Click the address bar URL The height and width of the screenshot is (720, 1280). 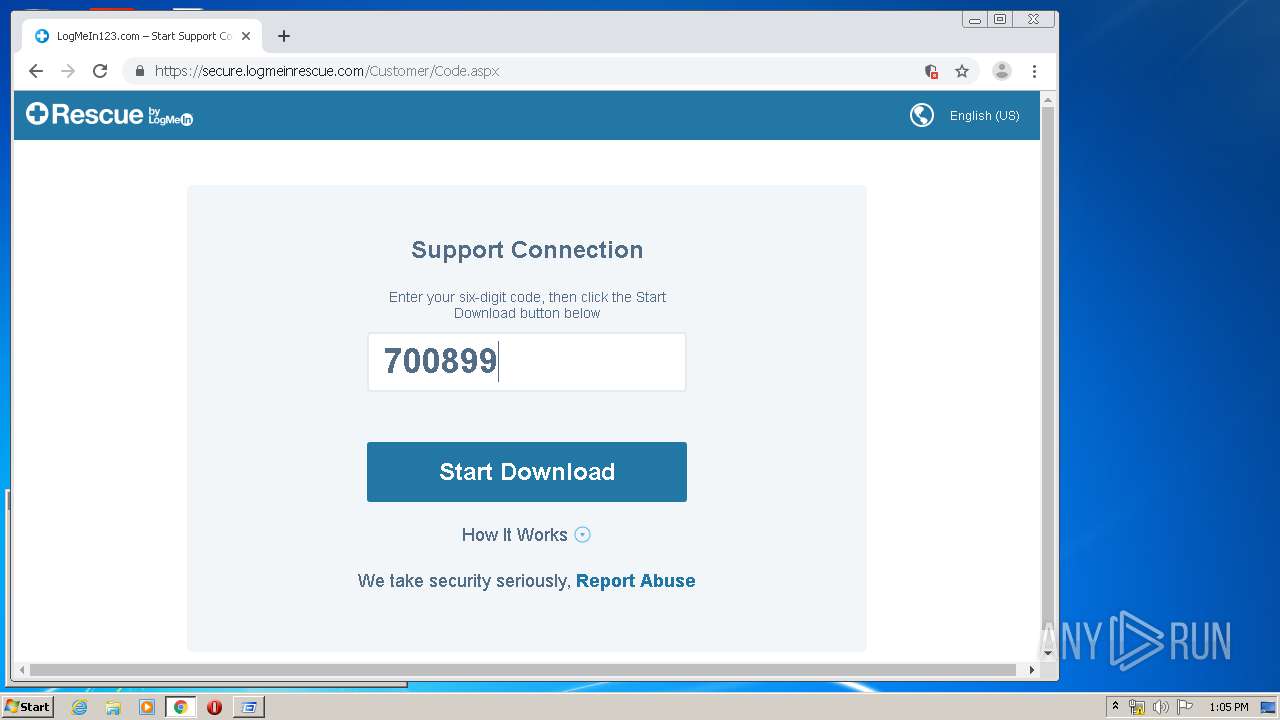coord(327,71)
